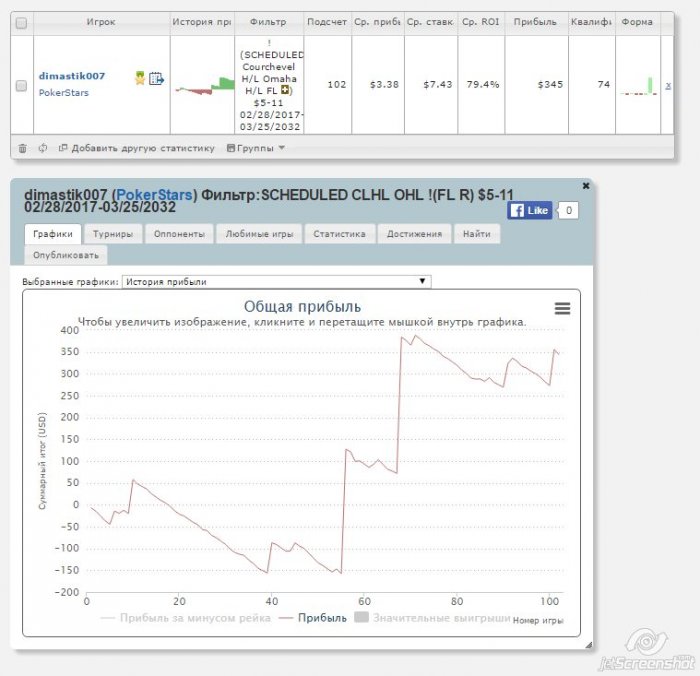Viewport: 700px width, 676px height.
Task: Open the Группы dropdown
Action: point(255,148)
